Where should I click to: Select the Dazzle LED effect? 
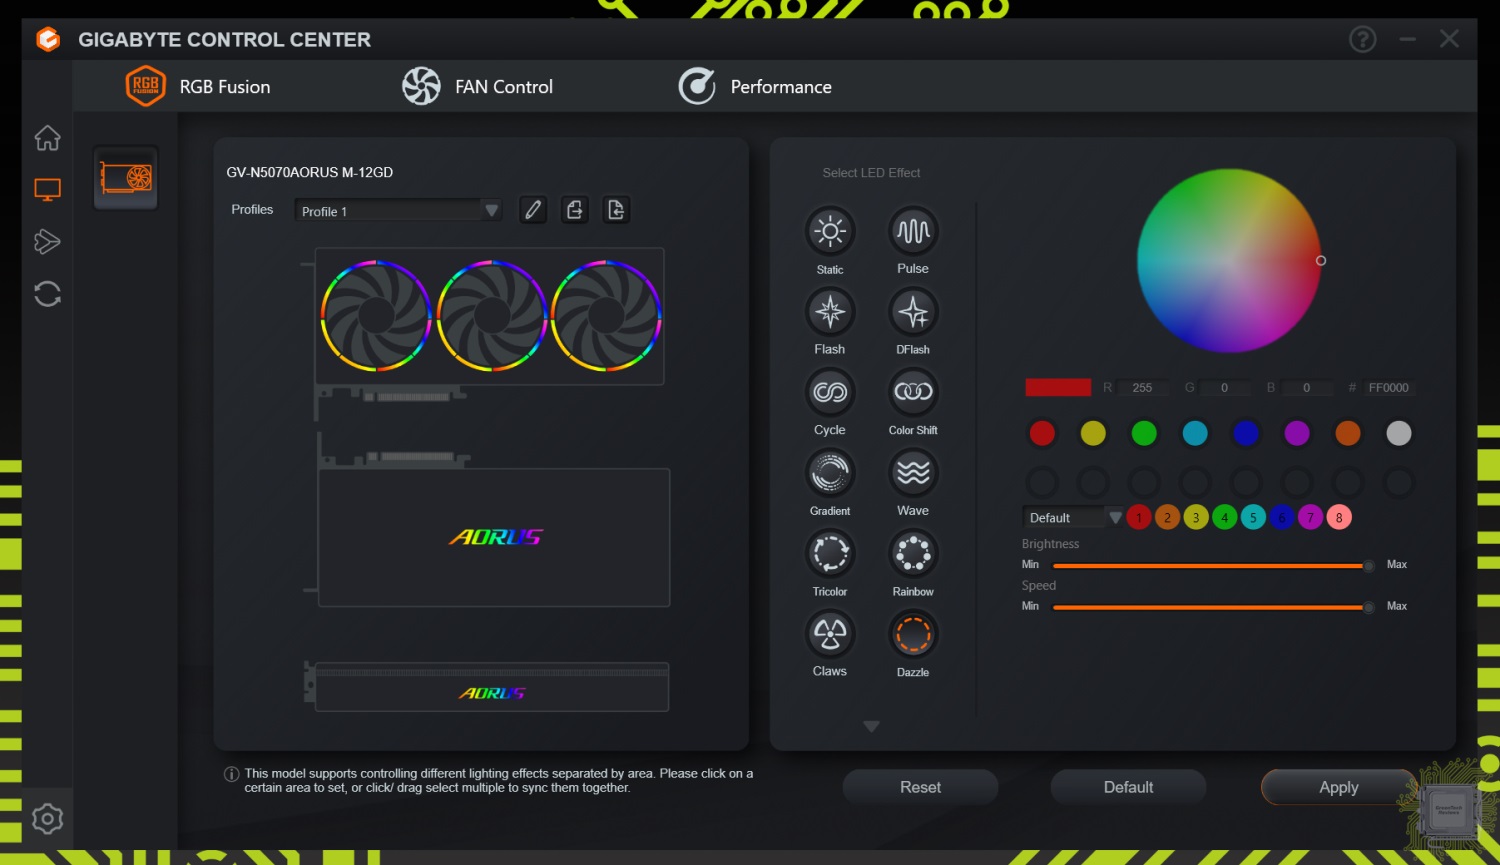pos(913,634)
